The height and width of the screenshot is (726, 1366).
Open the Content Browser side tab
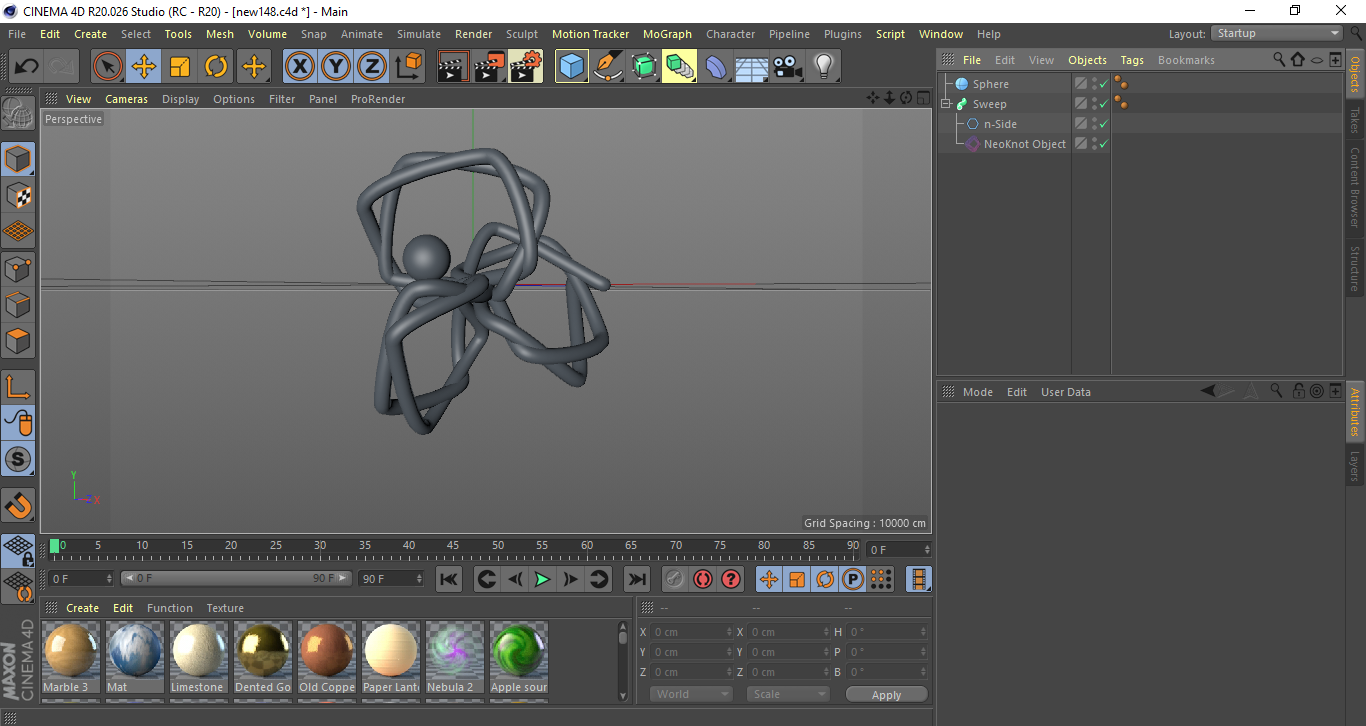click(1355, 188)
